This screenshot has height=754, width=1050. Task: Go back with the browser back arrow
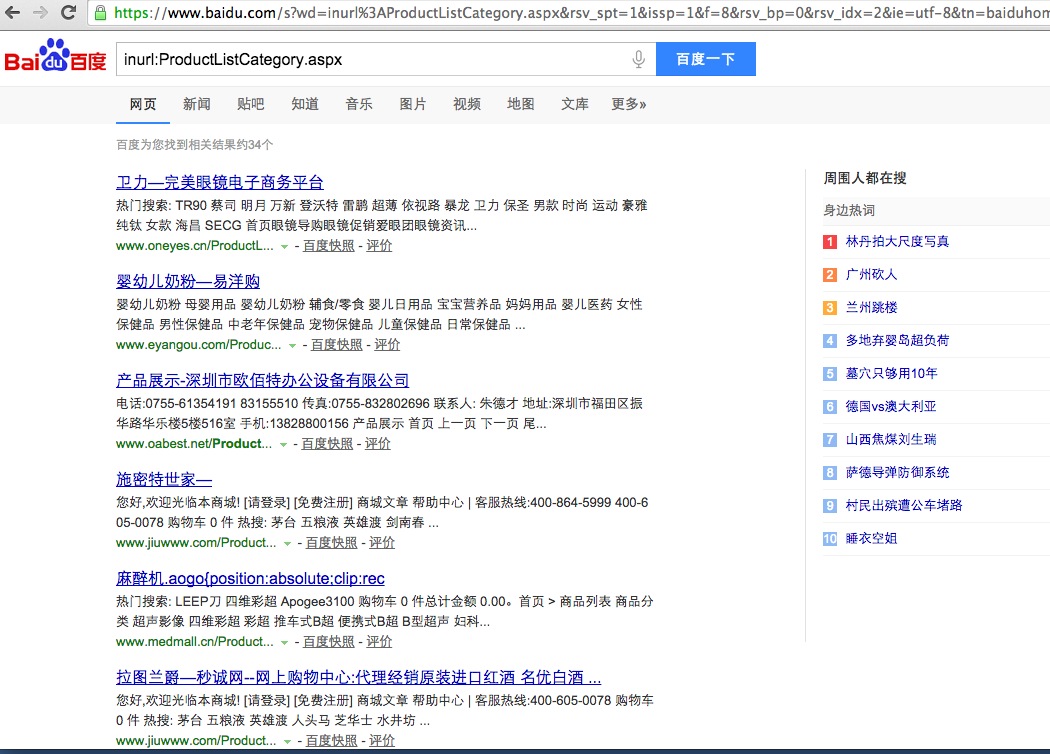coord(13,12)
